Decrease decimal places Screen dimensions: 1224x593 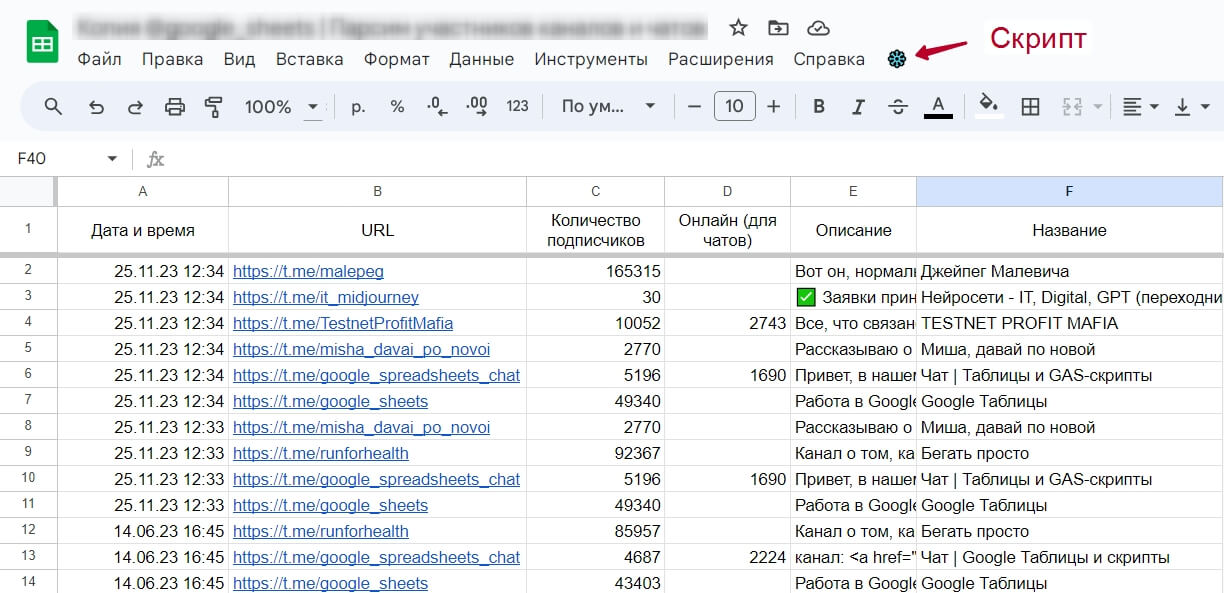click(437, 106)
